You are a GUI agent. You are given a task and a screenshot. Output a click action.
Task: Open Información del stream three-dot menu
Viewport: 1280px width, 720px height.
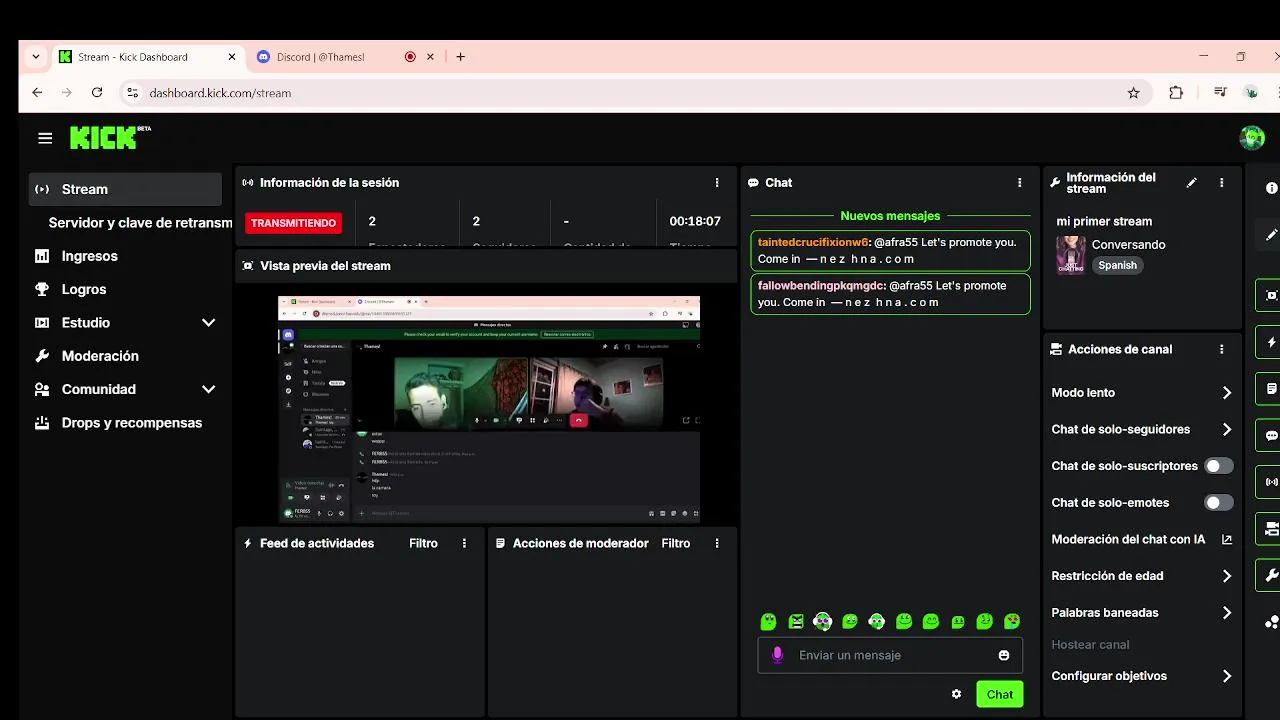pyautogui.click(x=1222, y=183)
